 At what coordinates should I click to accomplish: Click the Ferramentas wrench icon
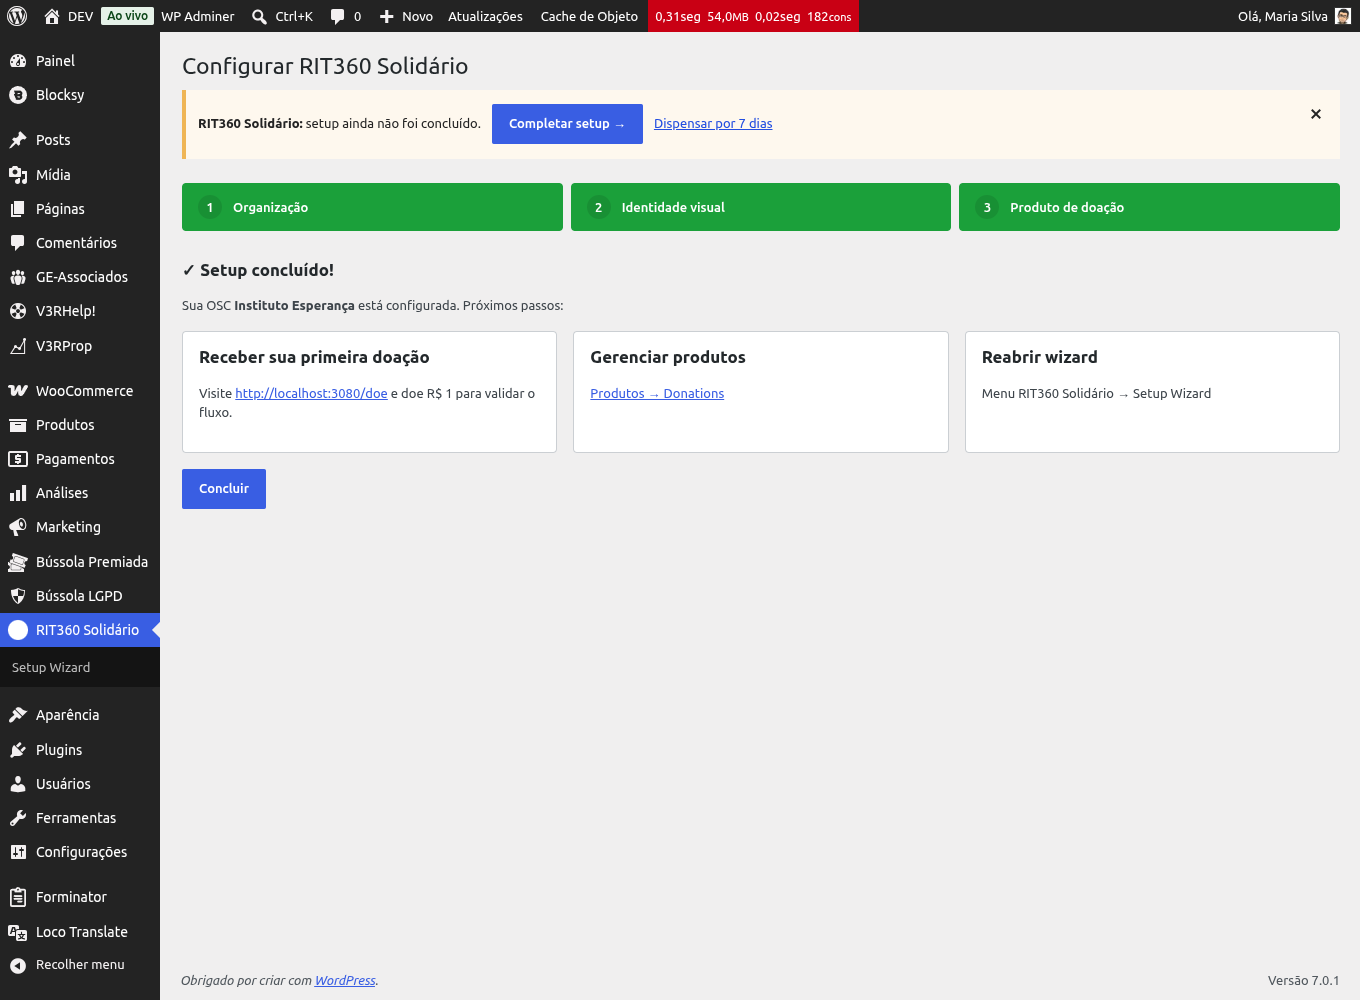pos(18,818)
